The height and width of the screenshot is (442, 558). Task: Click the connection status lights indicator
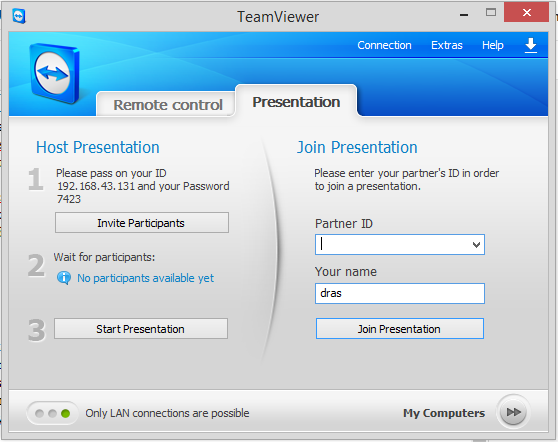pos(53,413)
